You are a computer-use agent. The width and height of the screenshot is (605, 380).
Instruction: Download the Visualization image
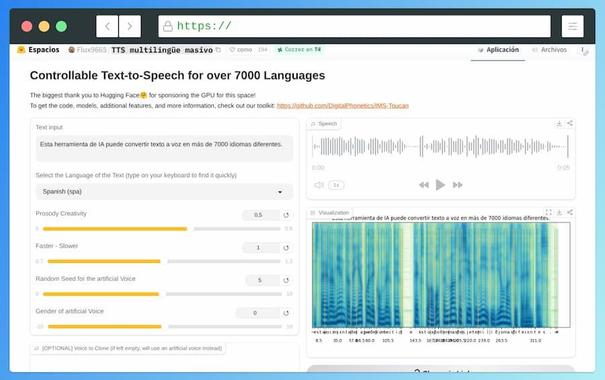coord(559,212)
